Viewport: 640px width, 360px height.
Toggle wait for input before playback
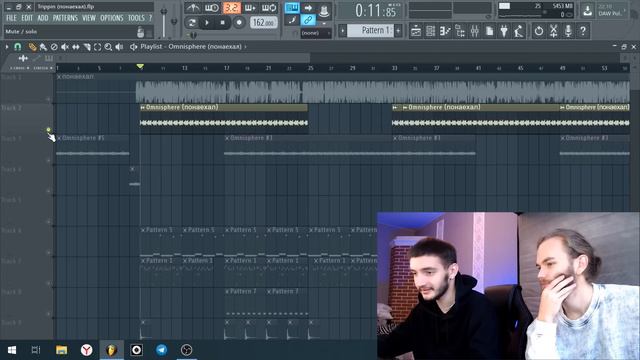(211, 7)
